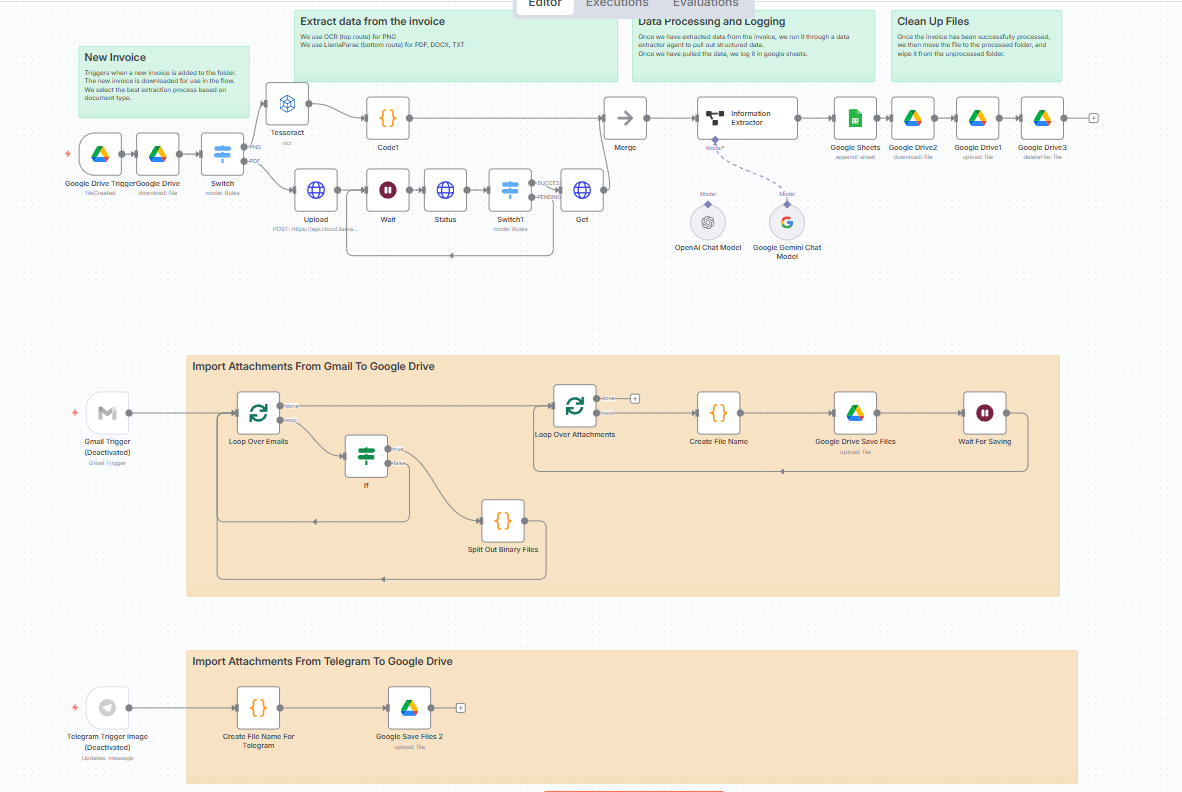This screenshot has width=1182, height=792.
Task: Select the Google Gemini Chat Model node
Action: (x=786, y=222)
